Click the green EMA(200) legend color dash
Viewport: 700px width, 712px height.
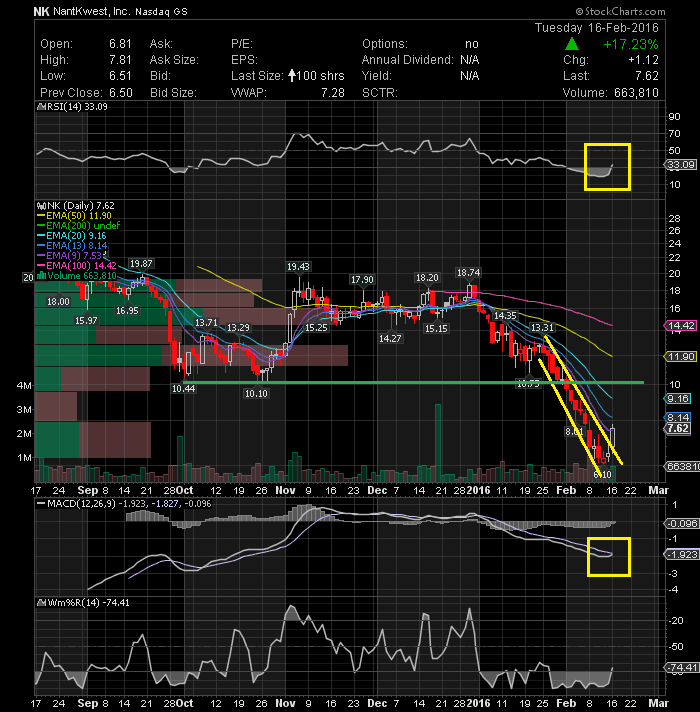point(41,226)
